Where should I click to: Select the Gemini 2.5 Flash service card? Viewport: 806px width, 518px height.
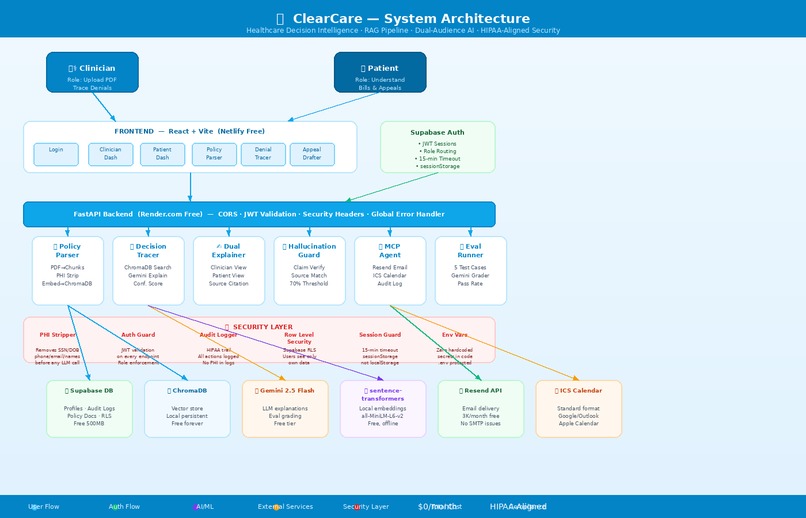click(x=285, y=409)
